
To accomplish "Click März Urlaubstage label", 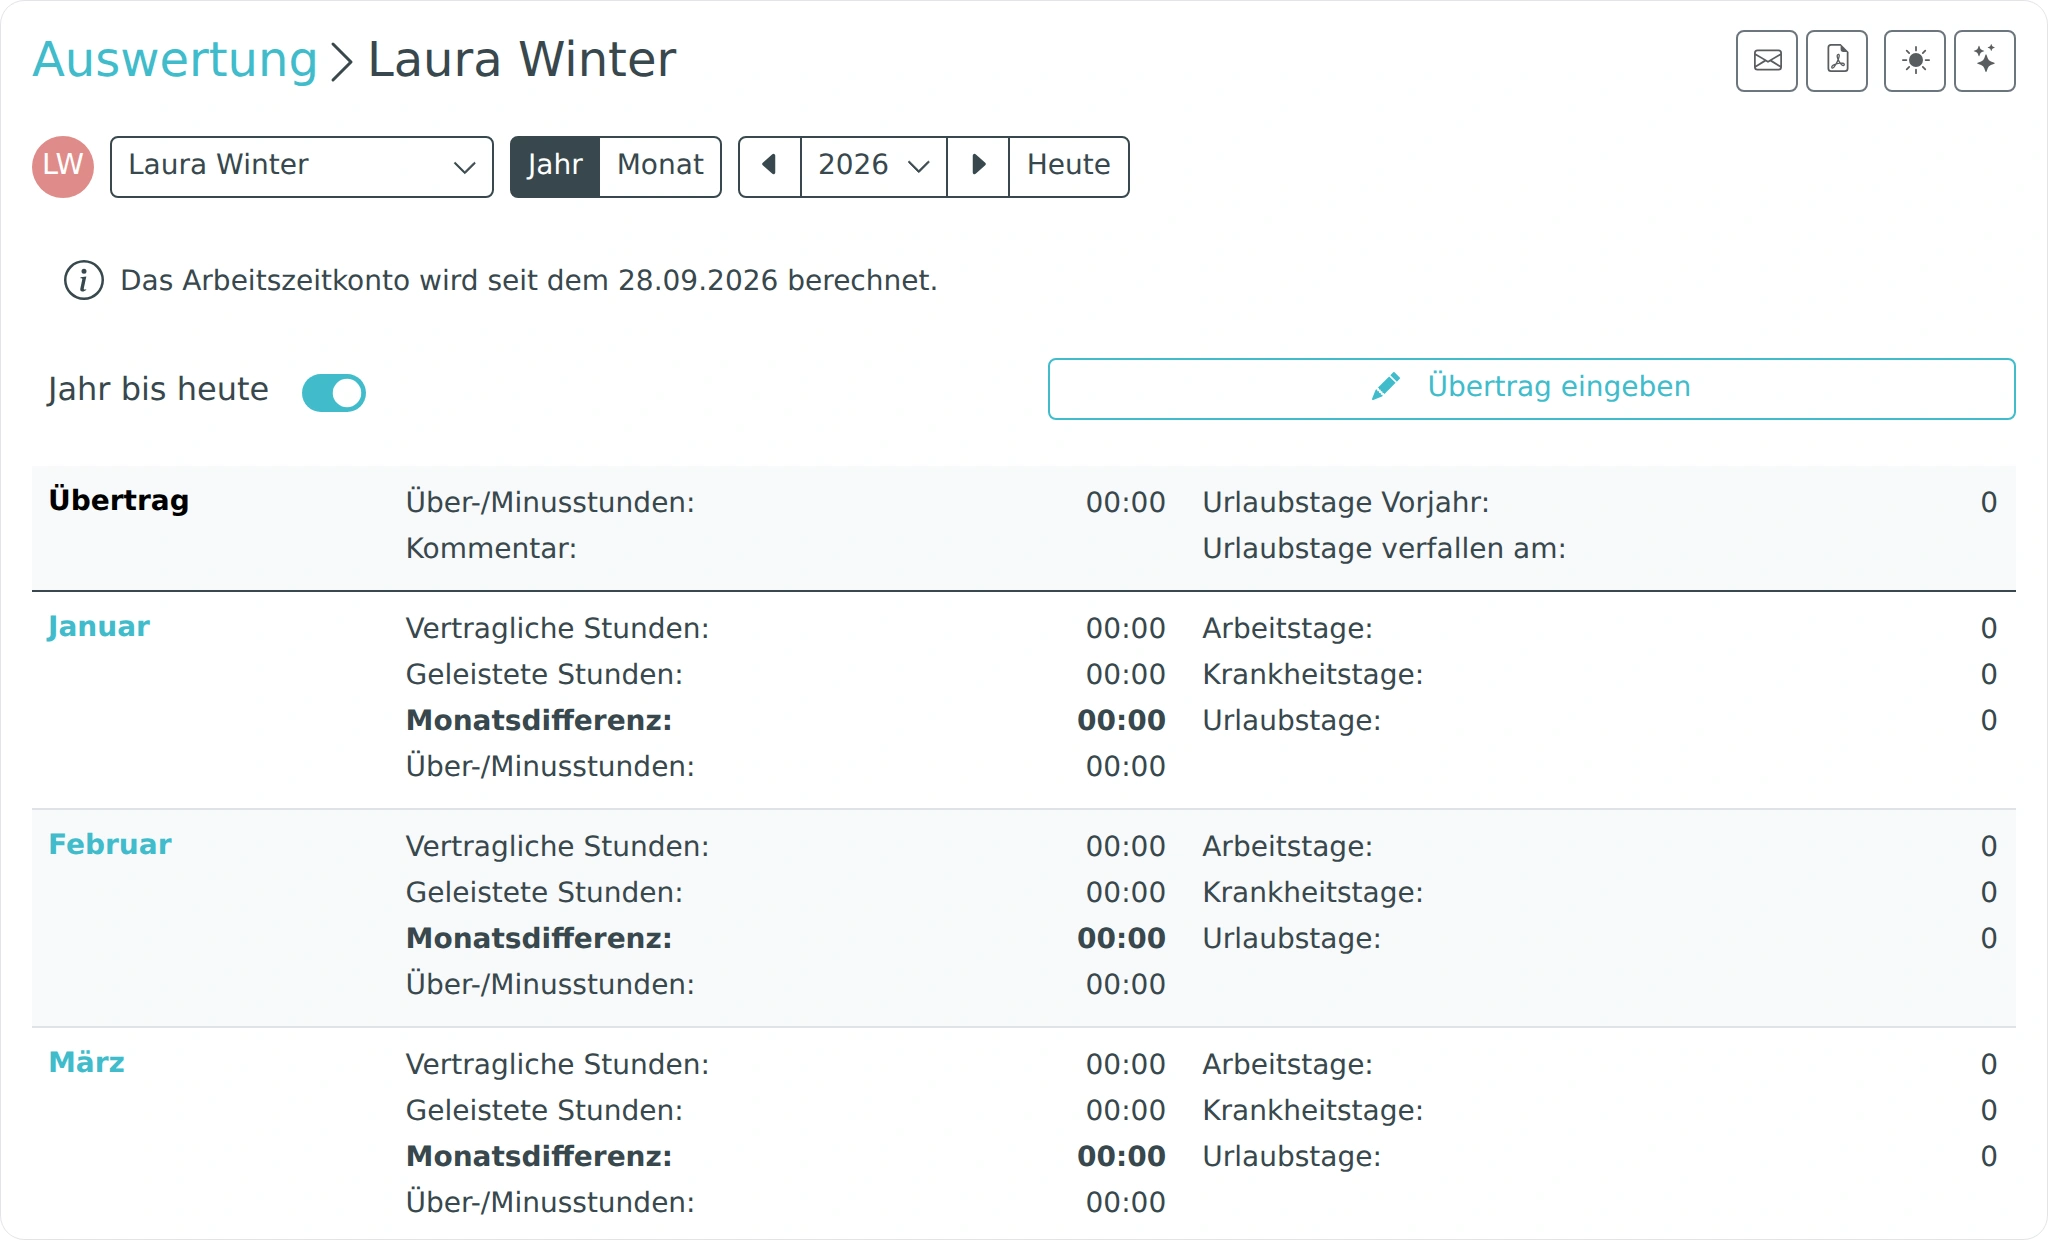I will click(x=1292, y=1157).
